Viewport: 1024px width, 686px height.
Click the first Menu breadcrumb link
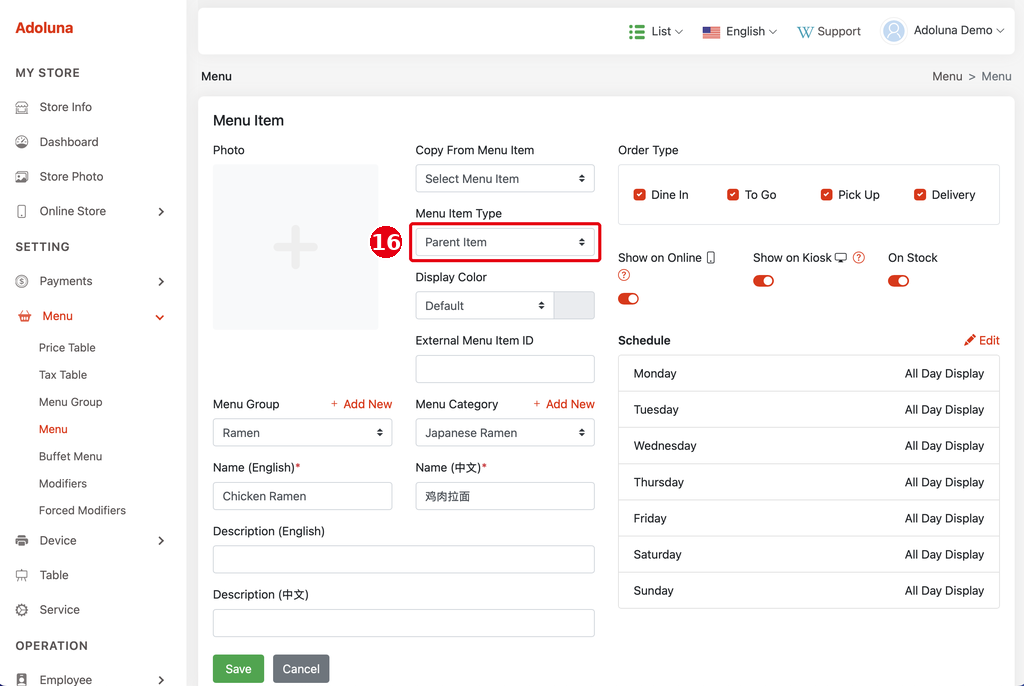click(x=947, y=76)
